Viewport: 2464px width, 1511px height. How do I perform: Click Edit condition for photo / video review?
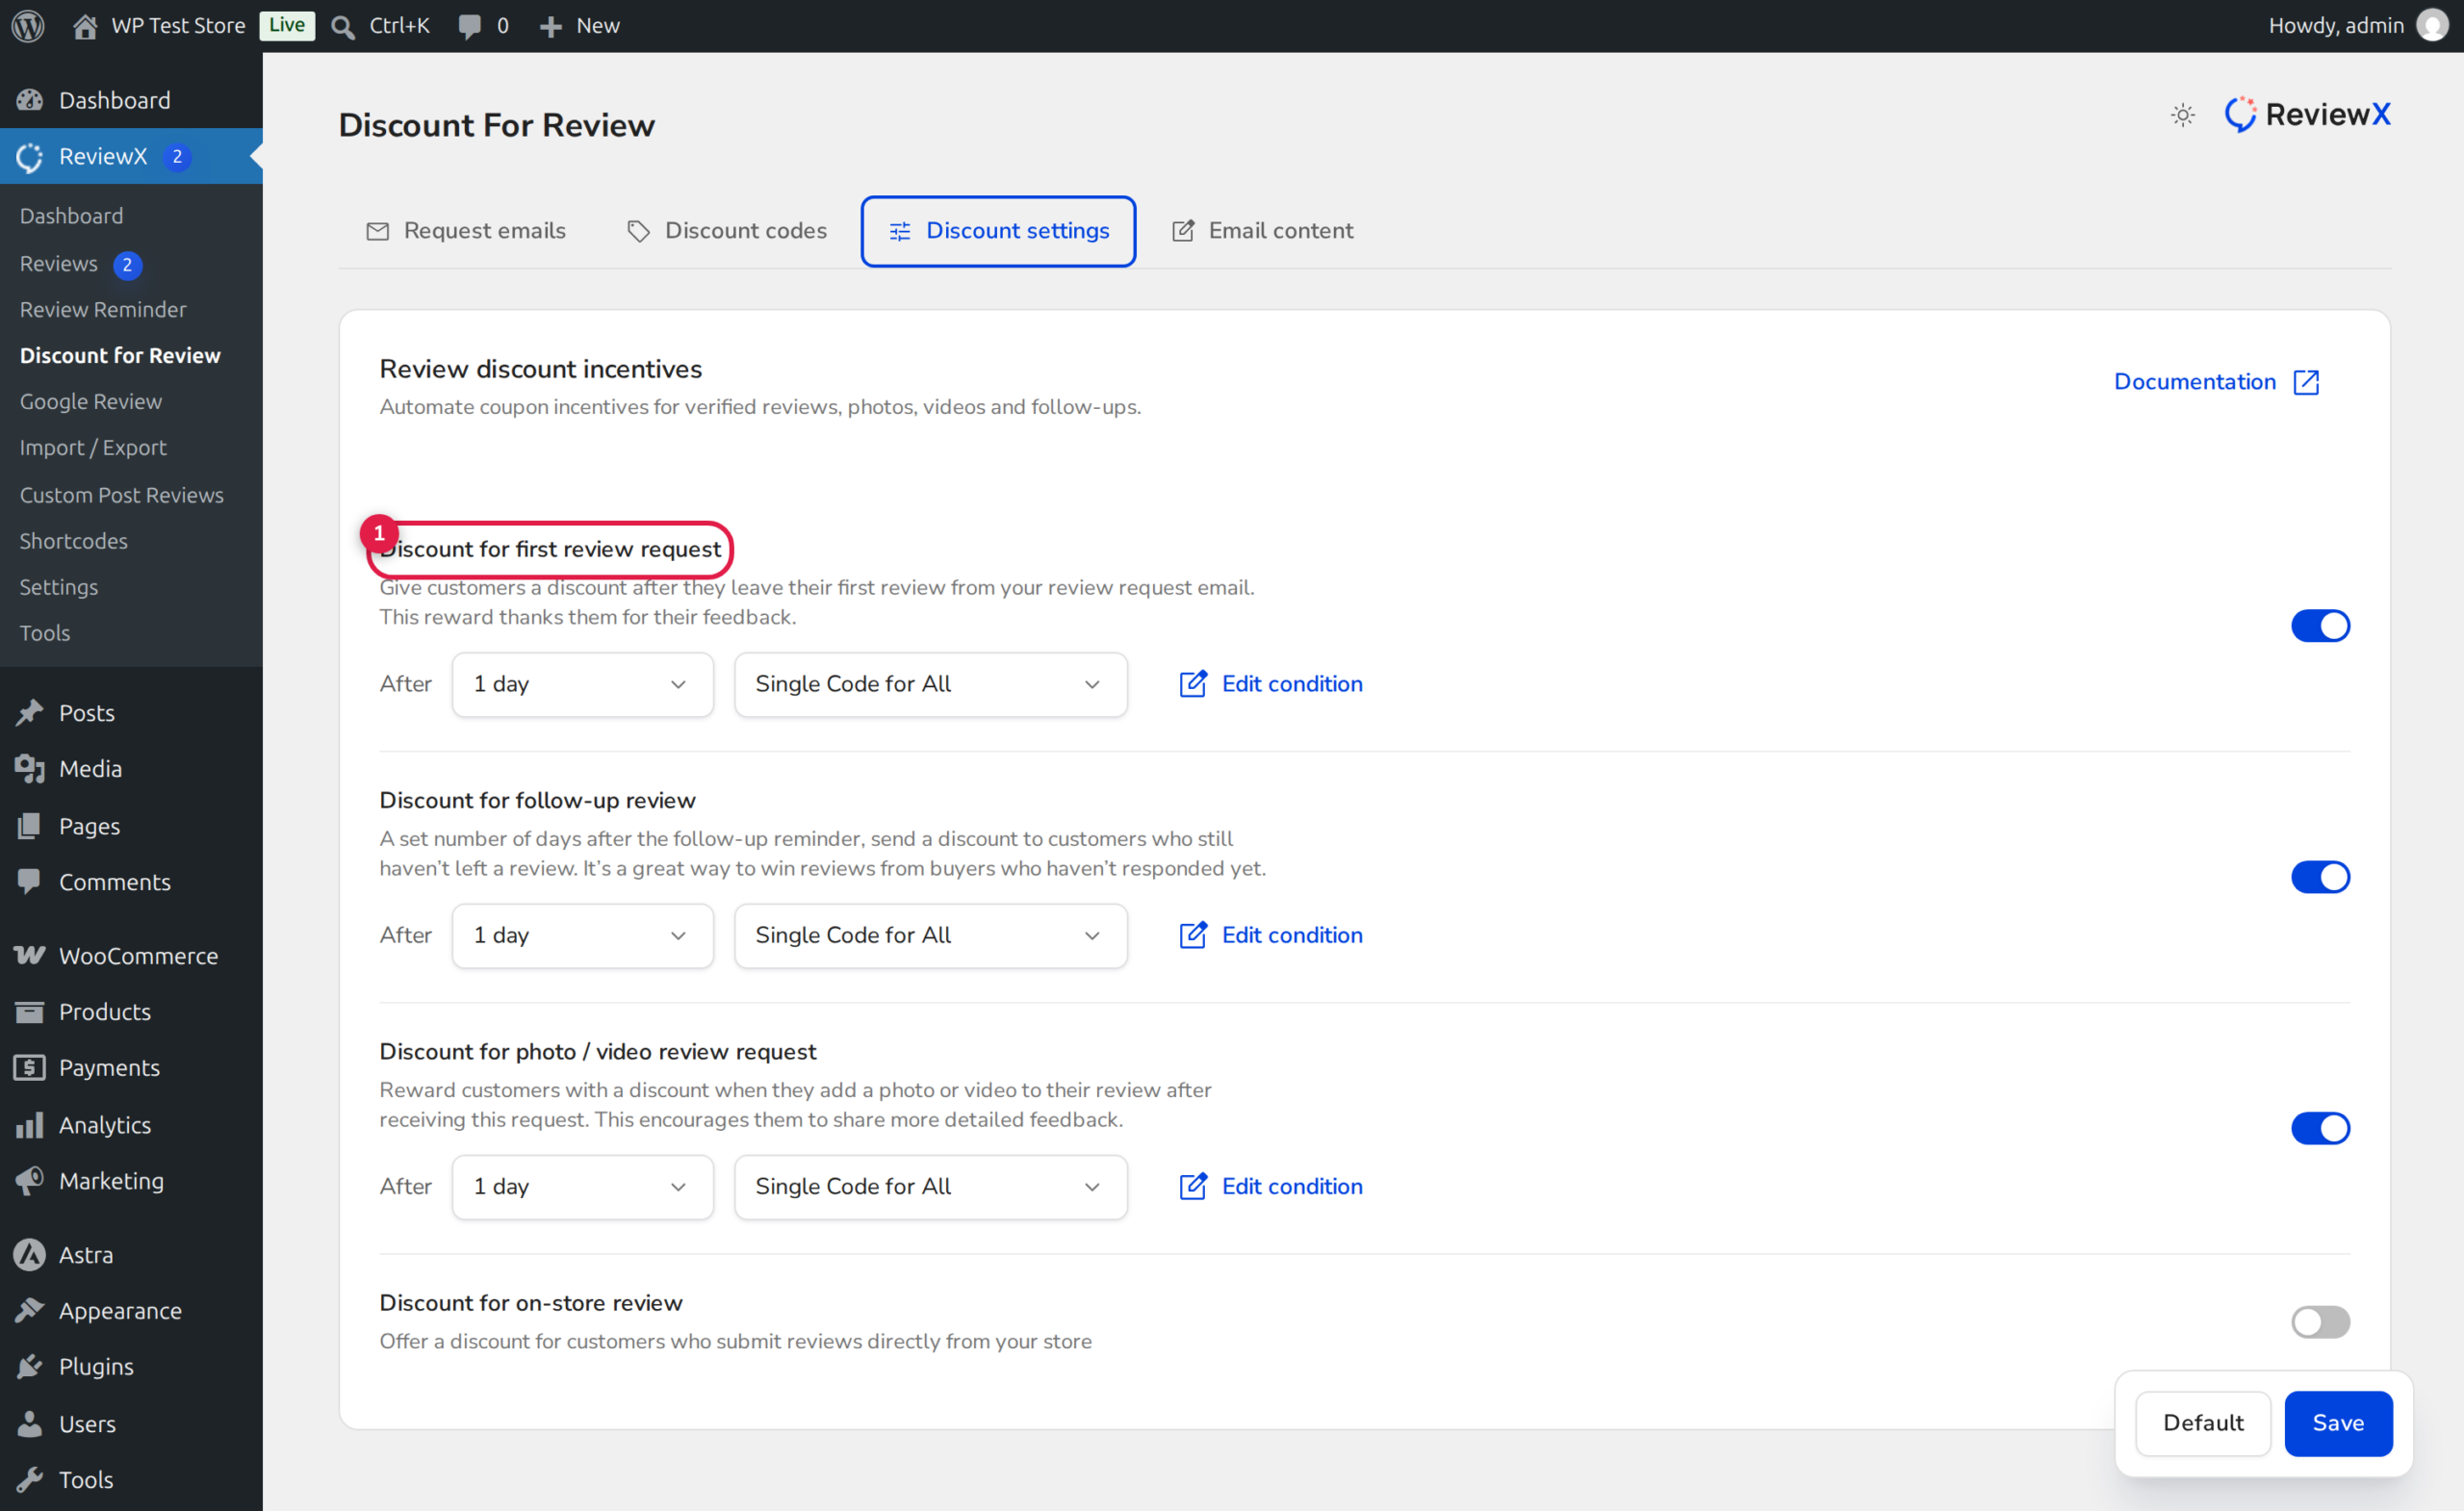click(x=1271, y=1186)
